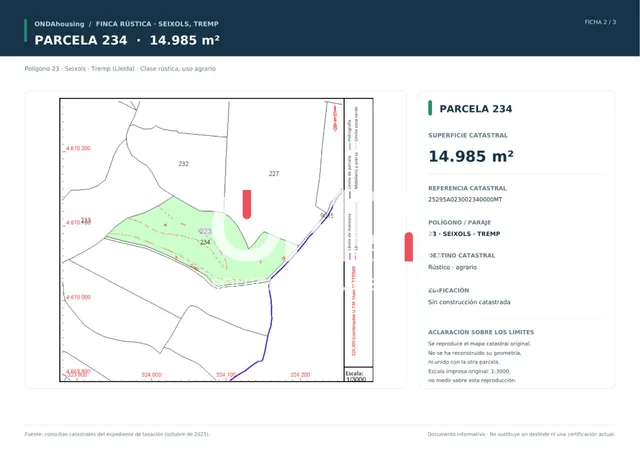Click the map coordinate label '324.000'

151,374
